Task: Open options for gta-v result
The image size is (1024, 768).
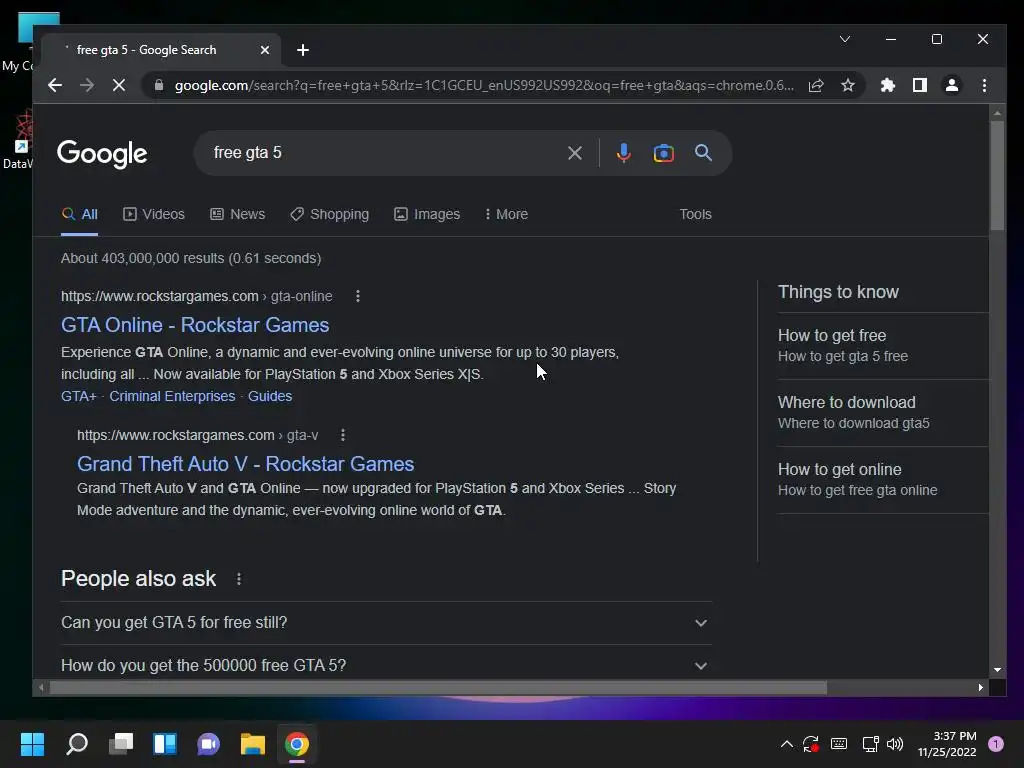Action: click(x=343, y=436)
